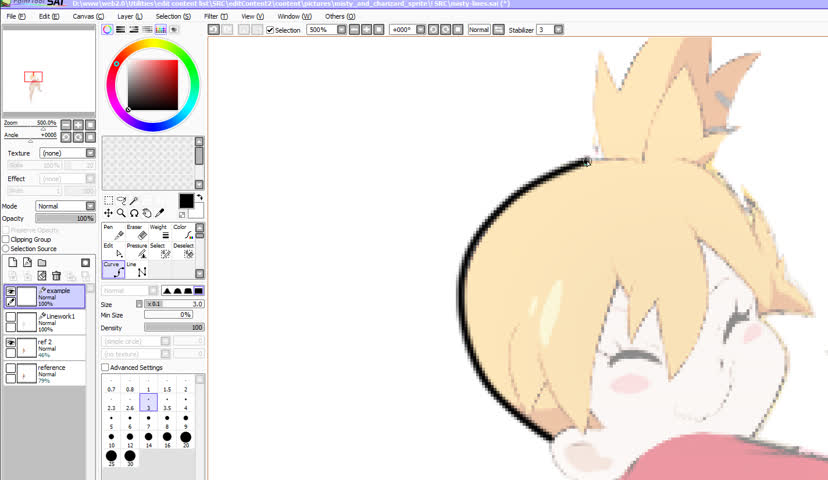The image size is (828, 480).
Task: Open the Filter menu
Action: pyautogui.click(x=211, y=17)
